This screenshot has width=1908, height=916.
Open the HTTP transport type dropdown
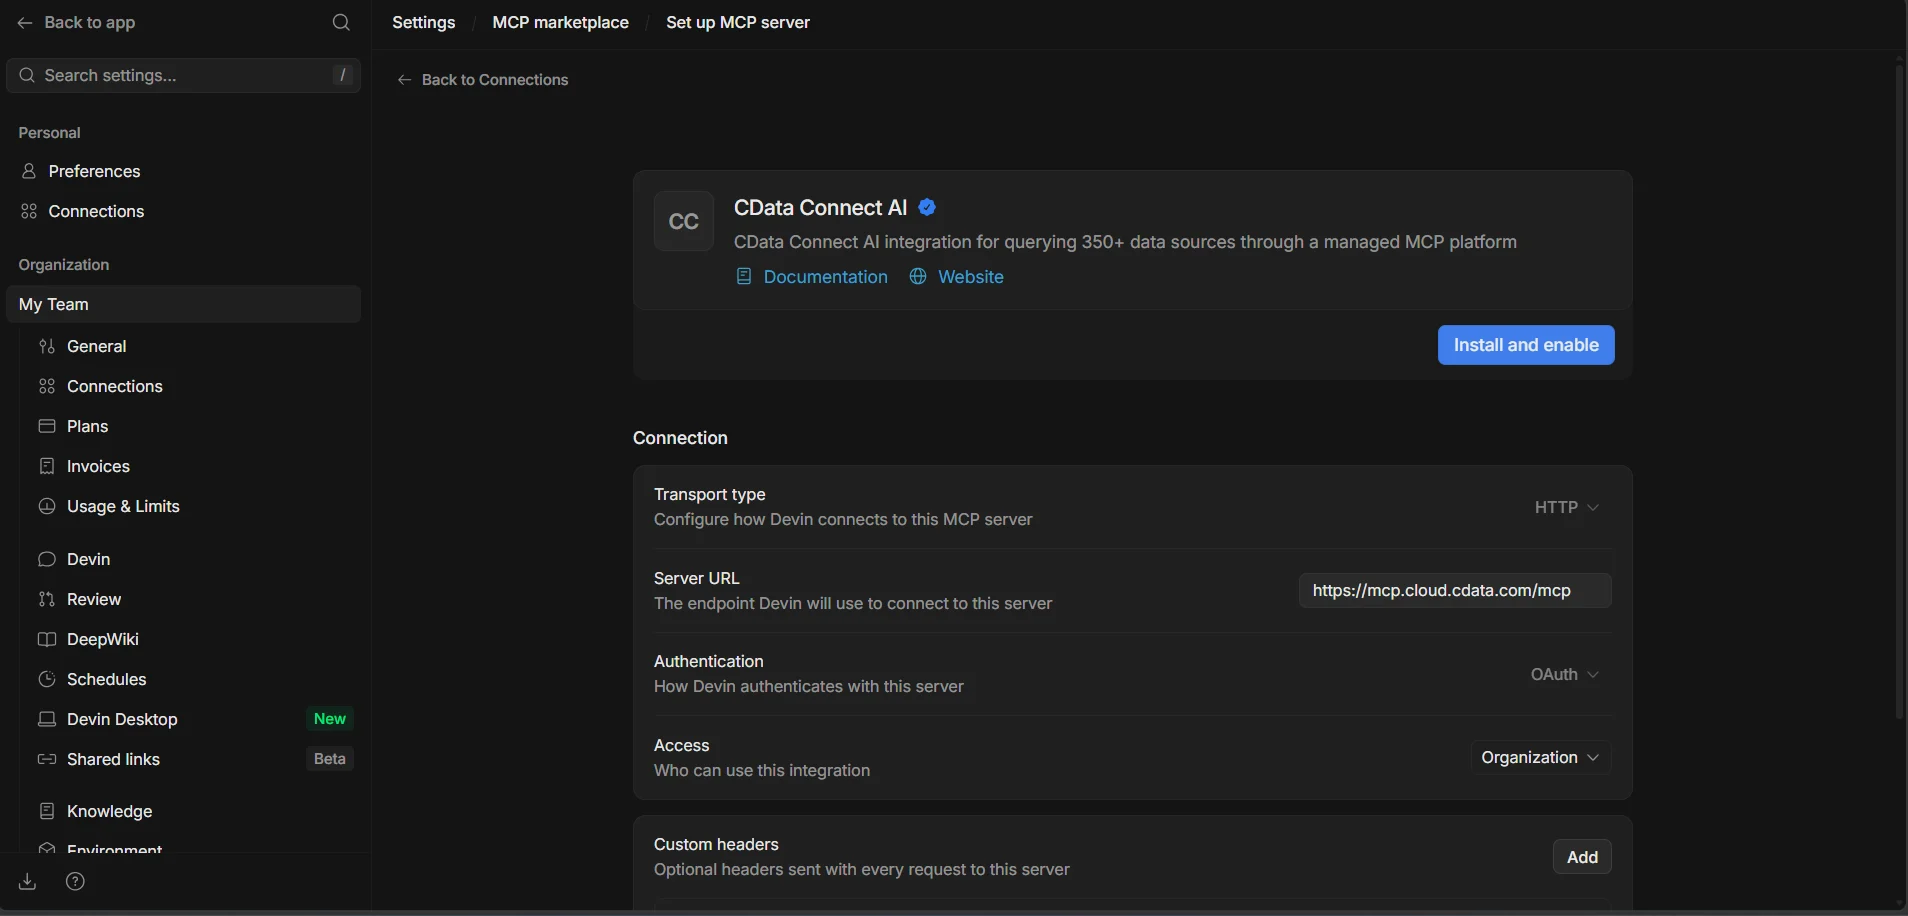tap(1566, 507)
